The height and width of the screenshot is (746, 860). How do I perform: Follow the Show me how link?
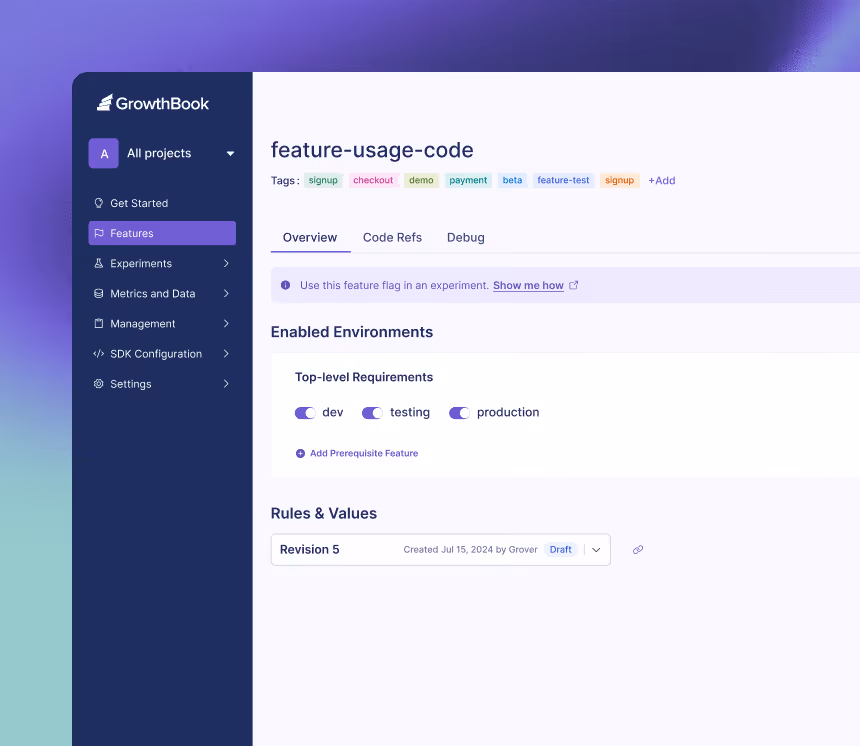pyautogui.click(x=528, y=285)
